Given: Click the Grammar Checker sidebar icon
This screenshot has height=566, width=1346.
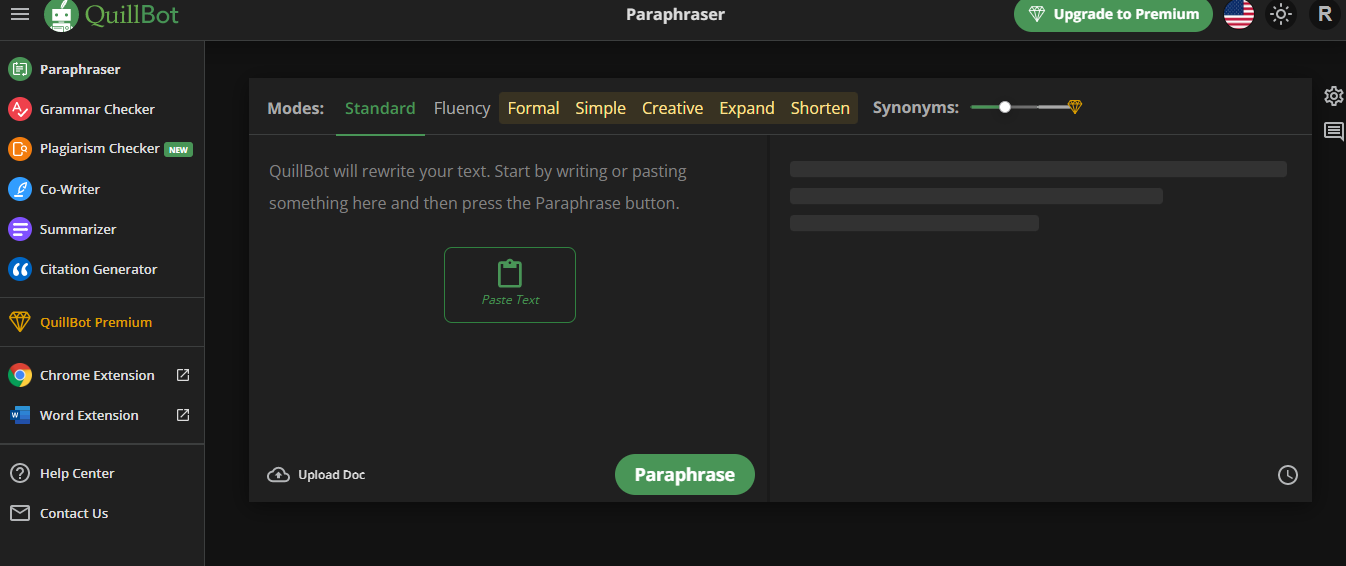Looking at the screenshot, I should 20,109.
